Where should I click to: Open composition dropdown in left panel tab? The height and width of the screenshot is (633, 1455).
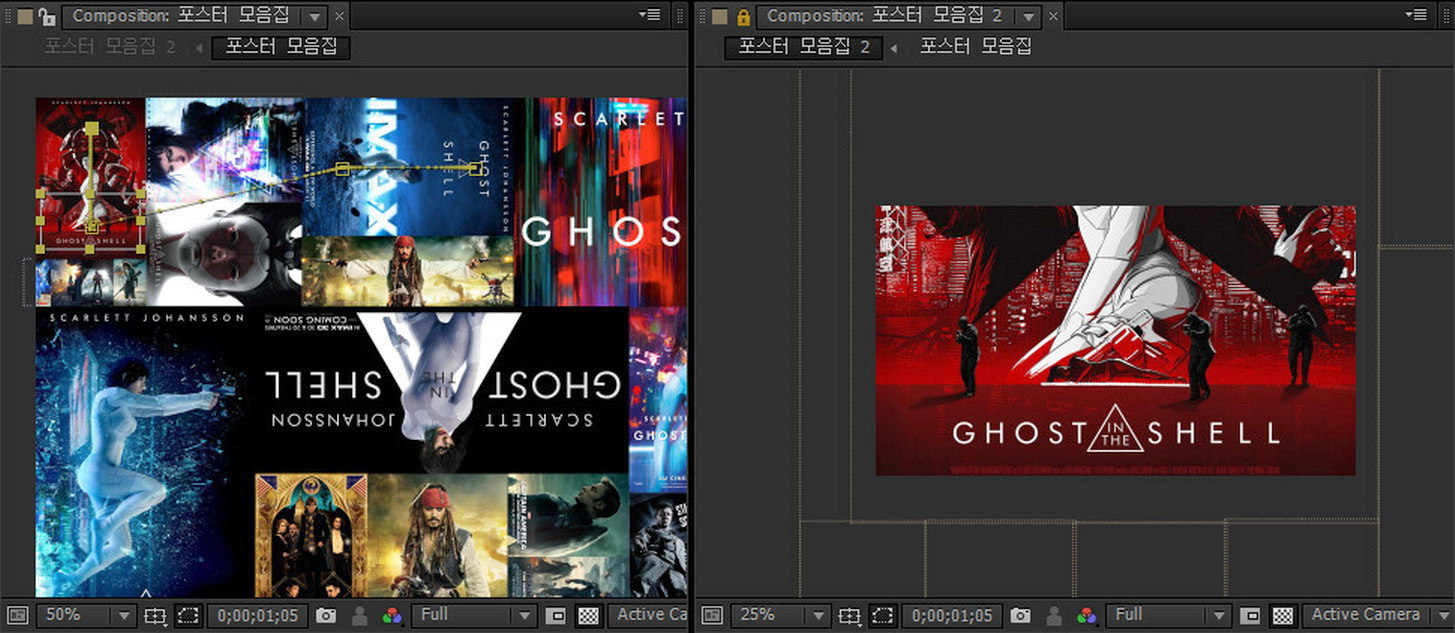tap(314, 17)
